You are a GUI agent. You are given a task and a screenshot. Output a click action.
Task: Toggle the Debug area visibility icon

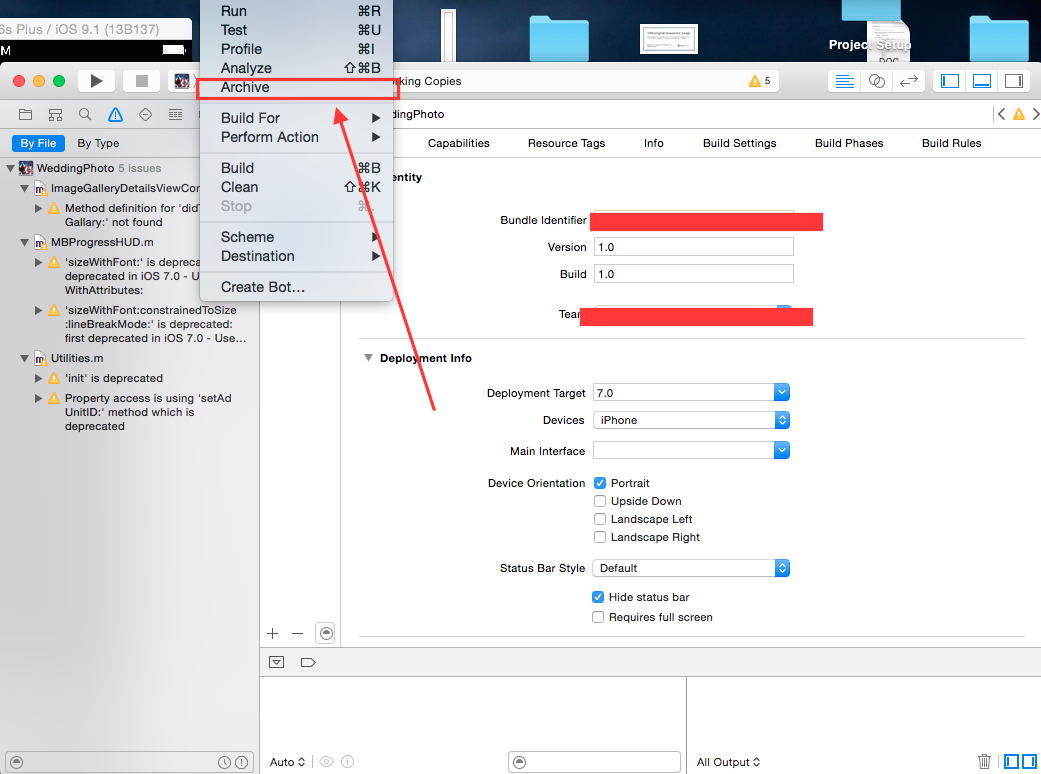point(982,81)
